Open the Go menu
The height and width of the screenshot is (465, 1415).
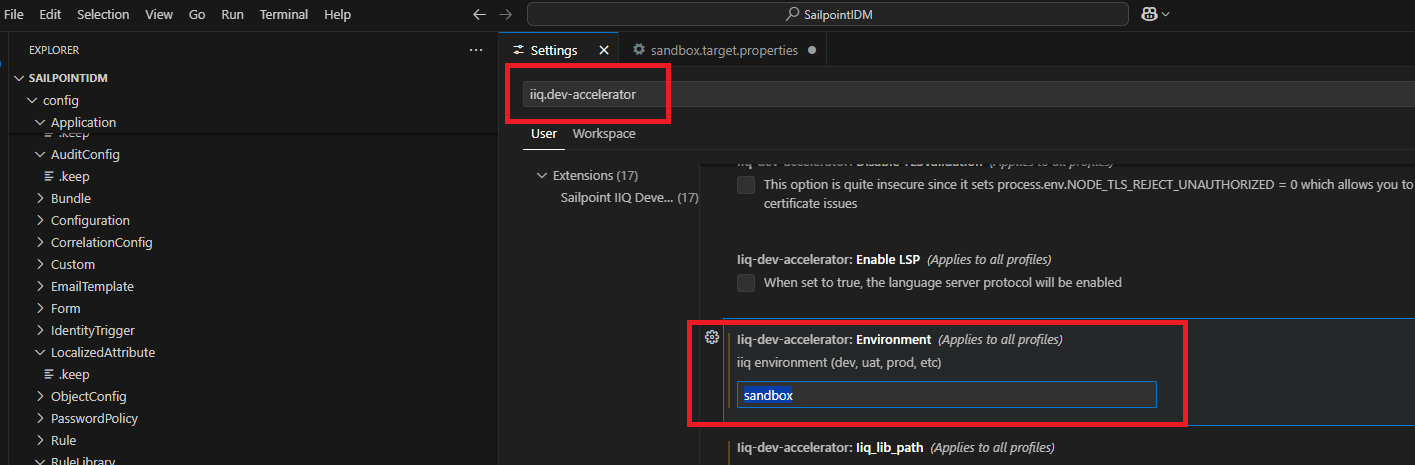pos(197,15)
